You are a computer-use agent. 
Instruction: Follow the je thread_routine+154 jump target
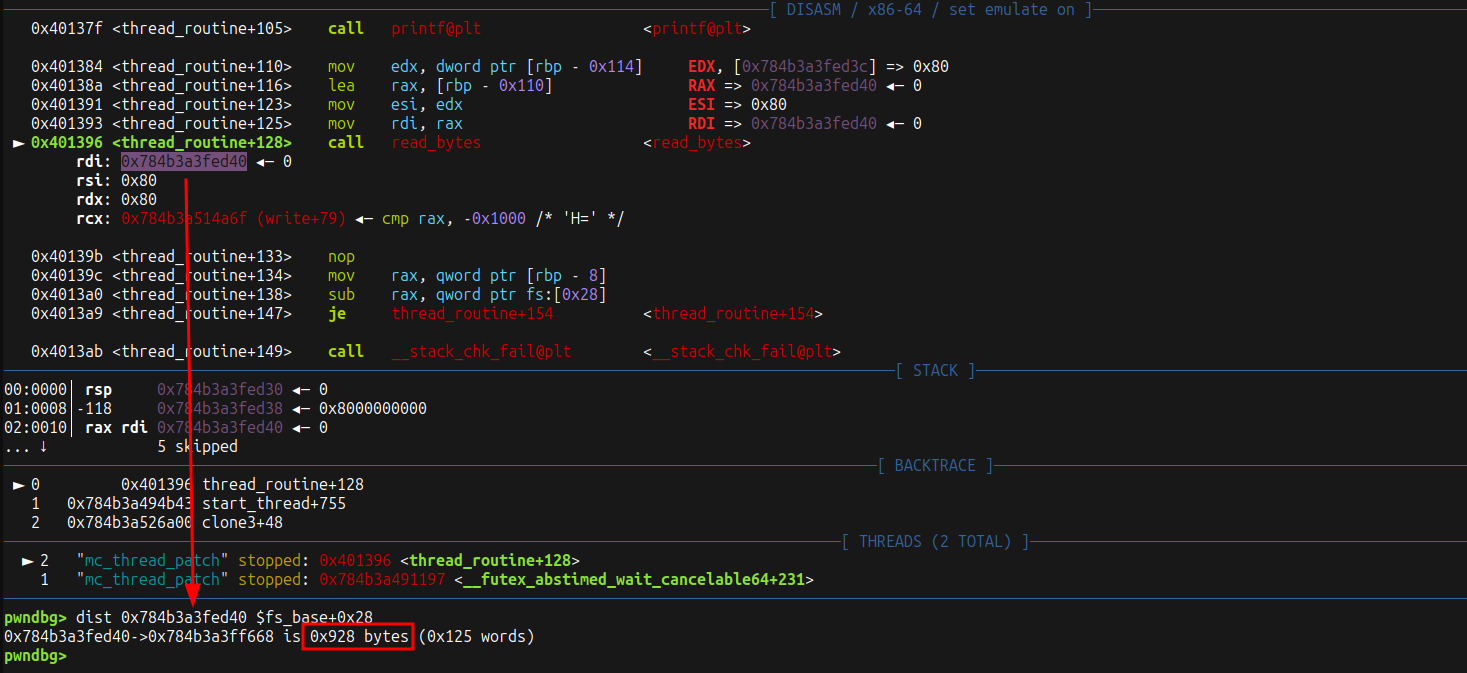point(472,314)
